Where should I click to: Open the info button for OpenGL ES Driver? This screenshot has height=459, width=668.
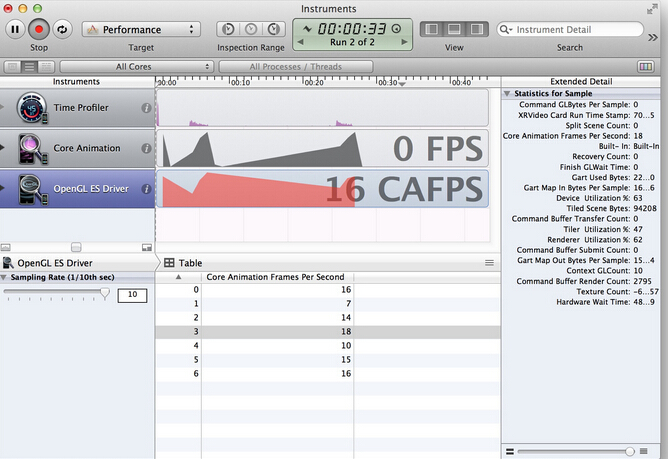pos(146,188)
